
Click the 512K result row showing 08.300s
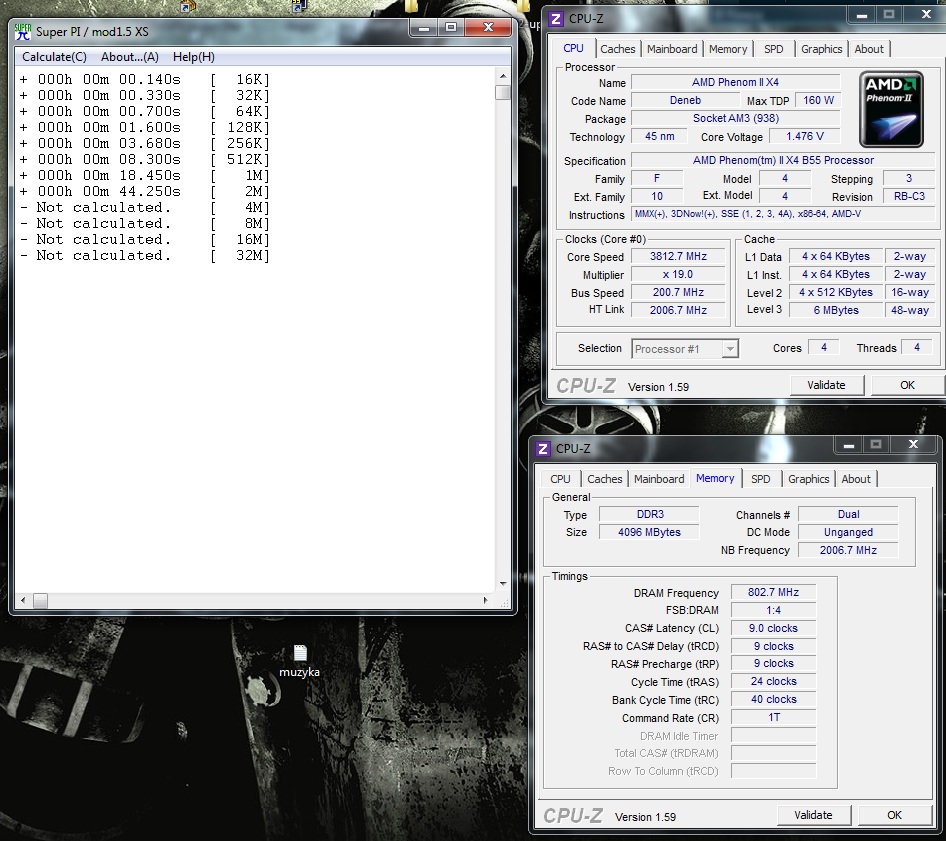point(145,160)
